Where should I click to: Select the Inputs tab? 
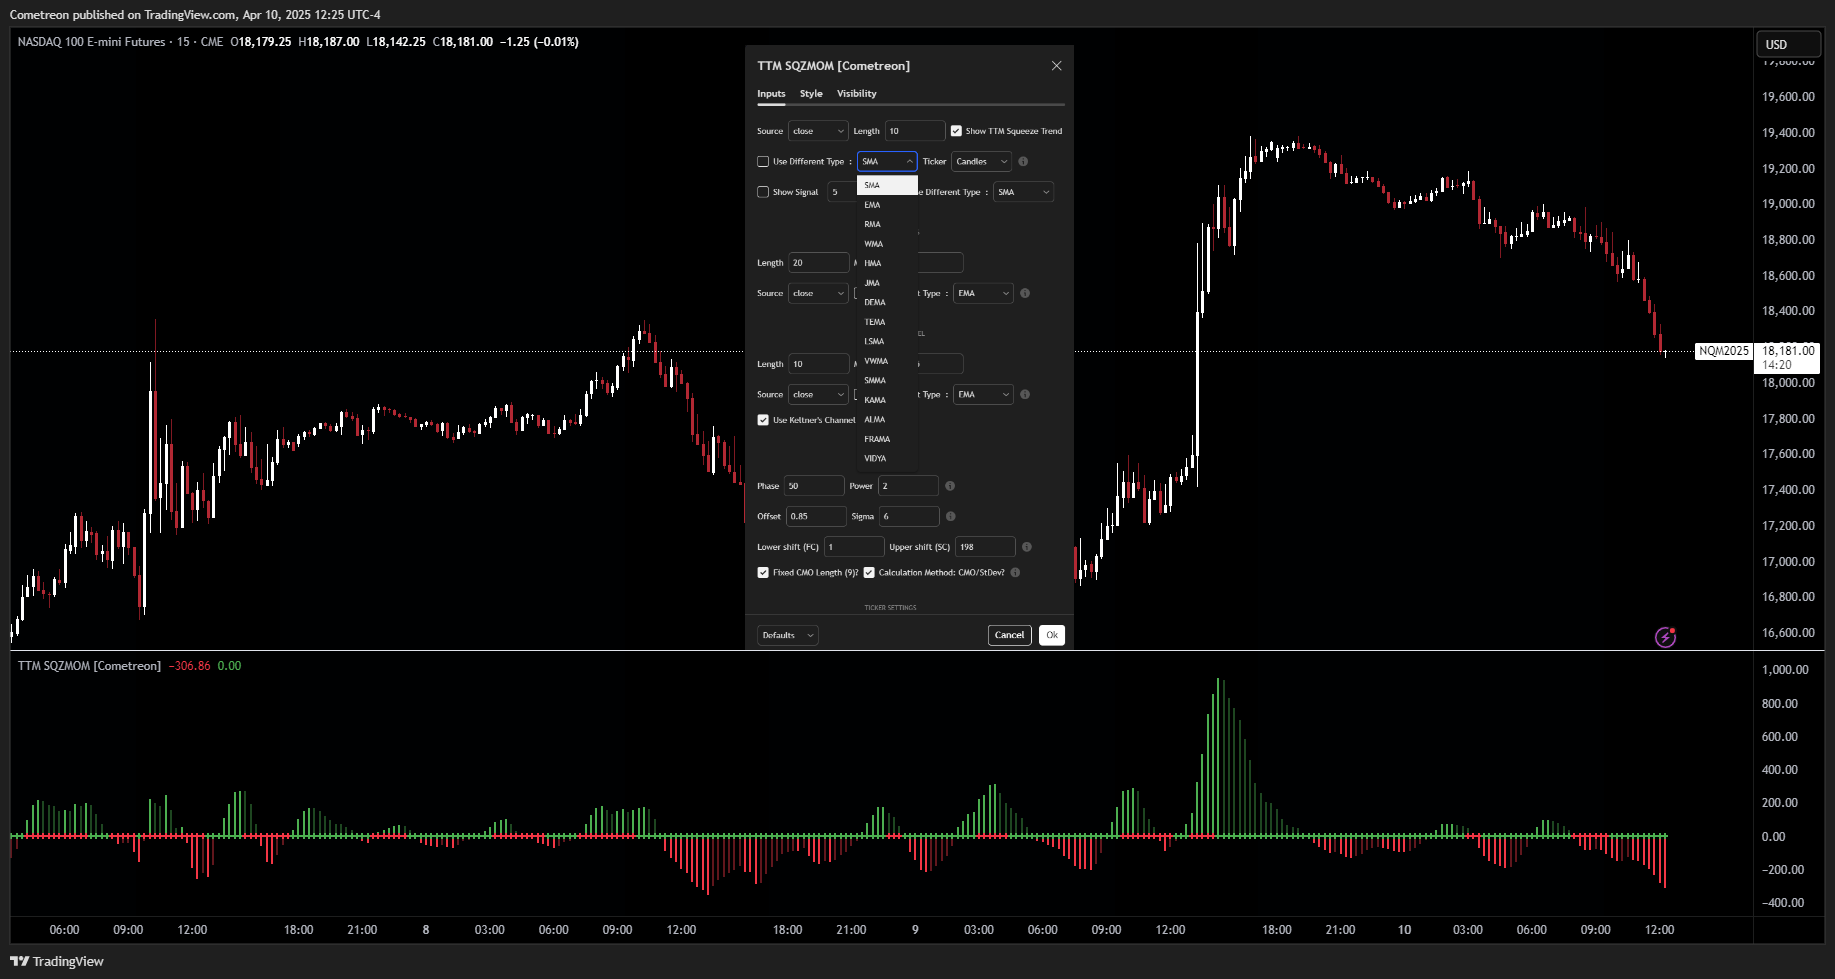(x=771, y=94)
